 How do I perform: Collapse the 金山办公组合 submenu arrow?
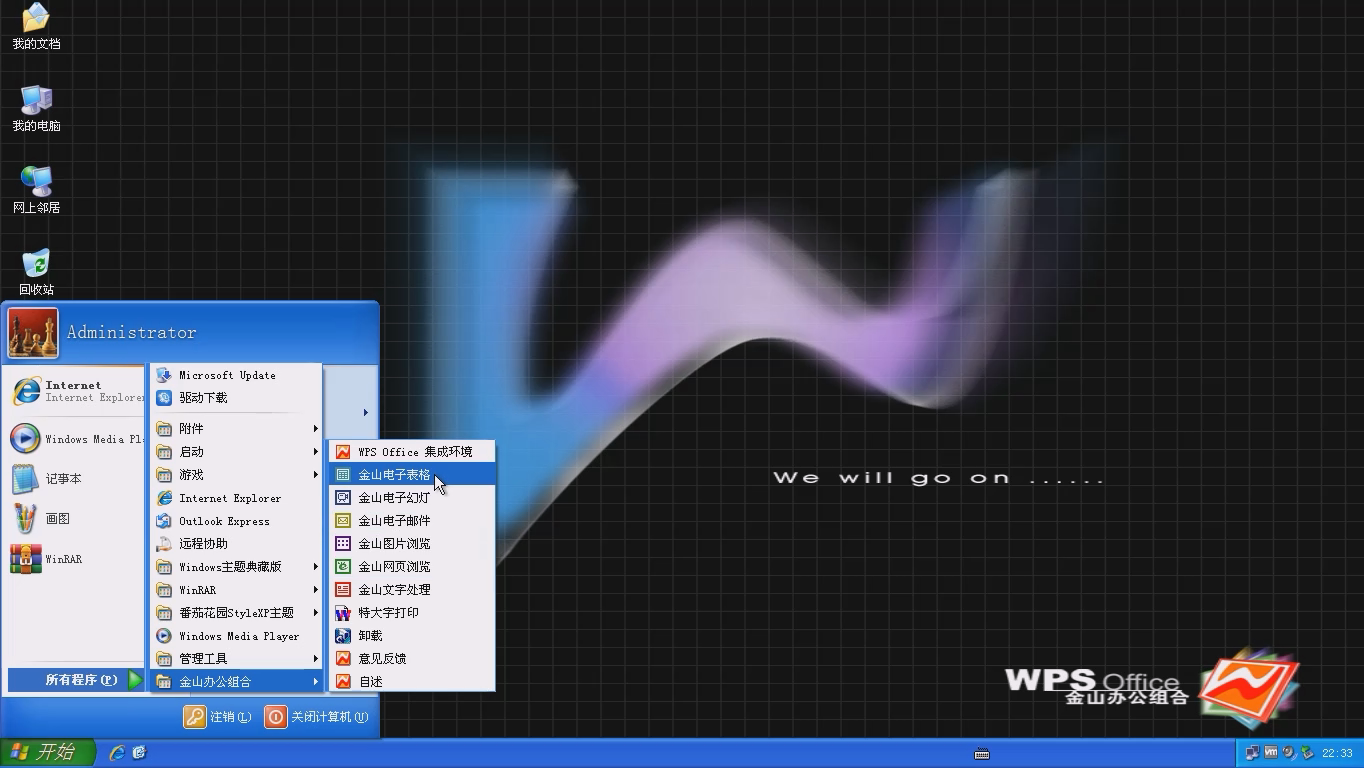tap(315, 682)
